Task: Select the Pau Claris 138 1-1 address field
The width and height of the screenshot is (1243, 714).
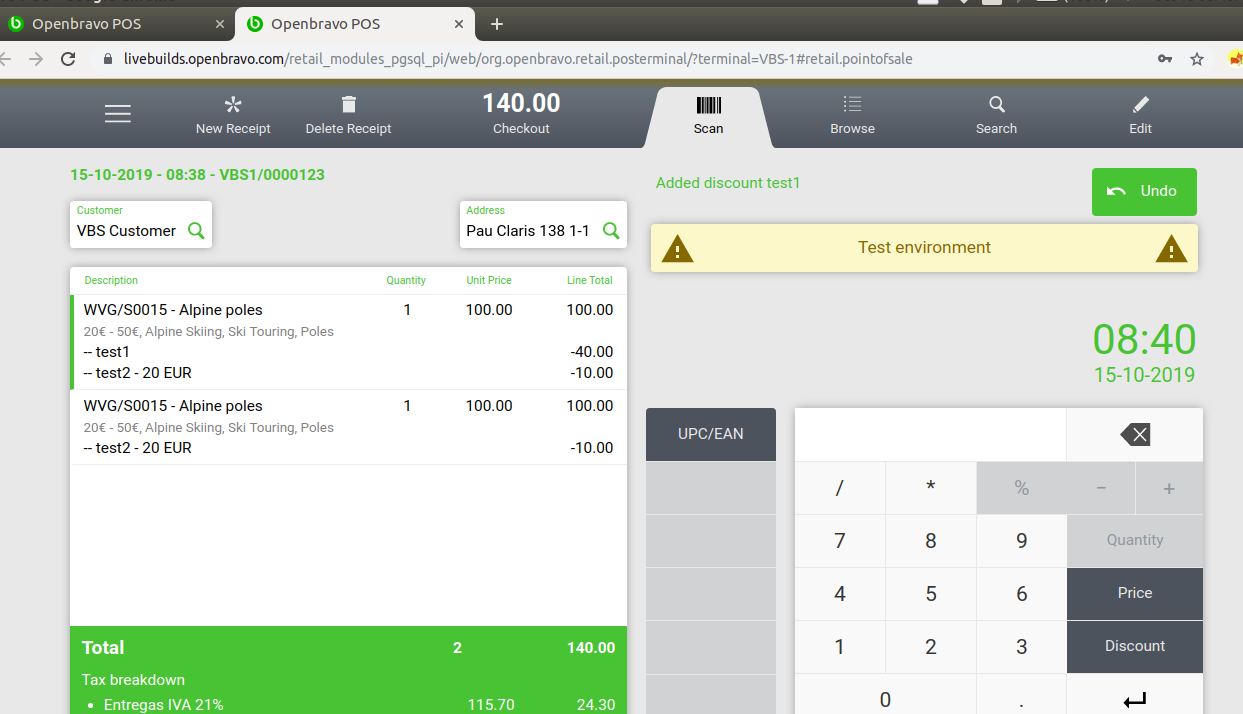Action: click(543, 224)
